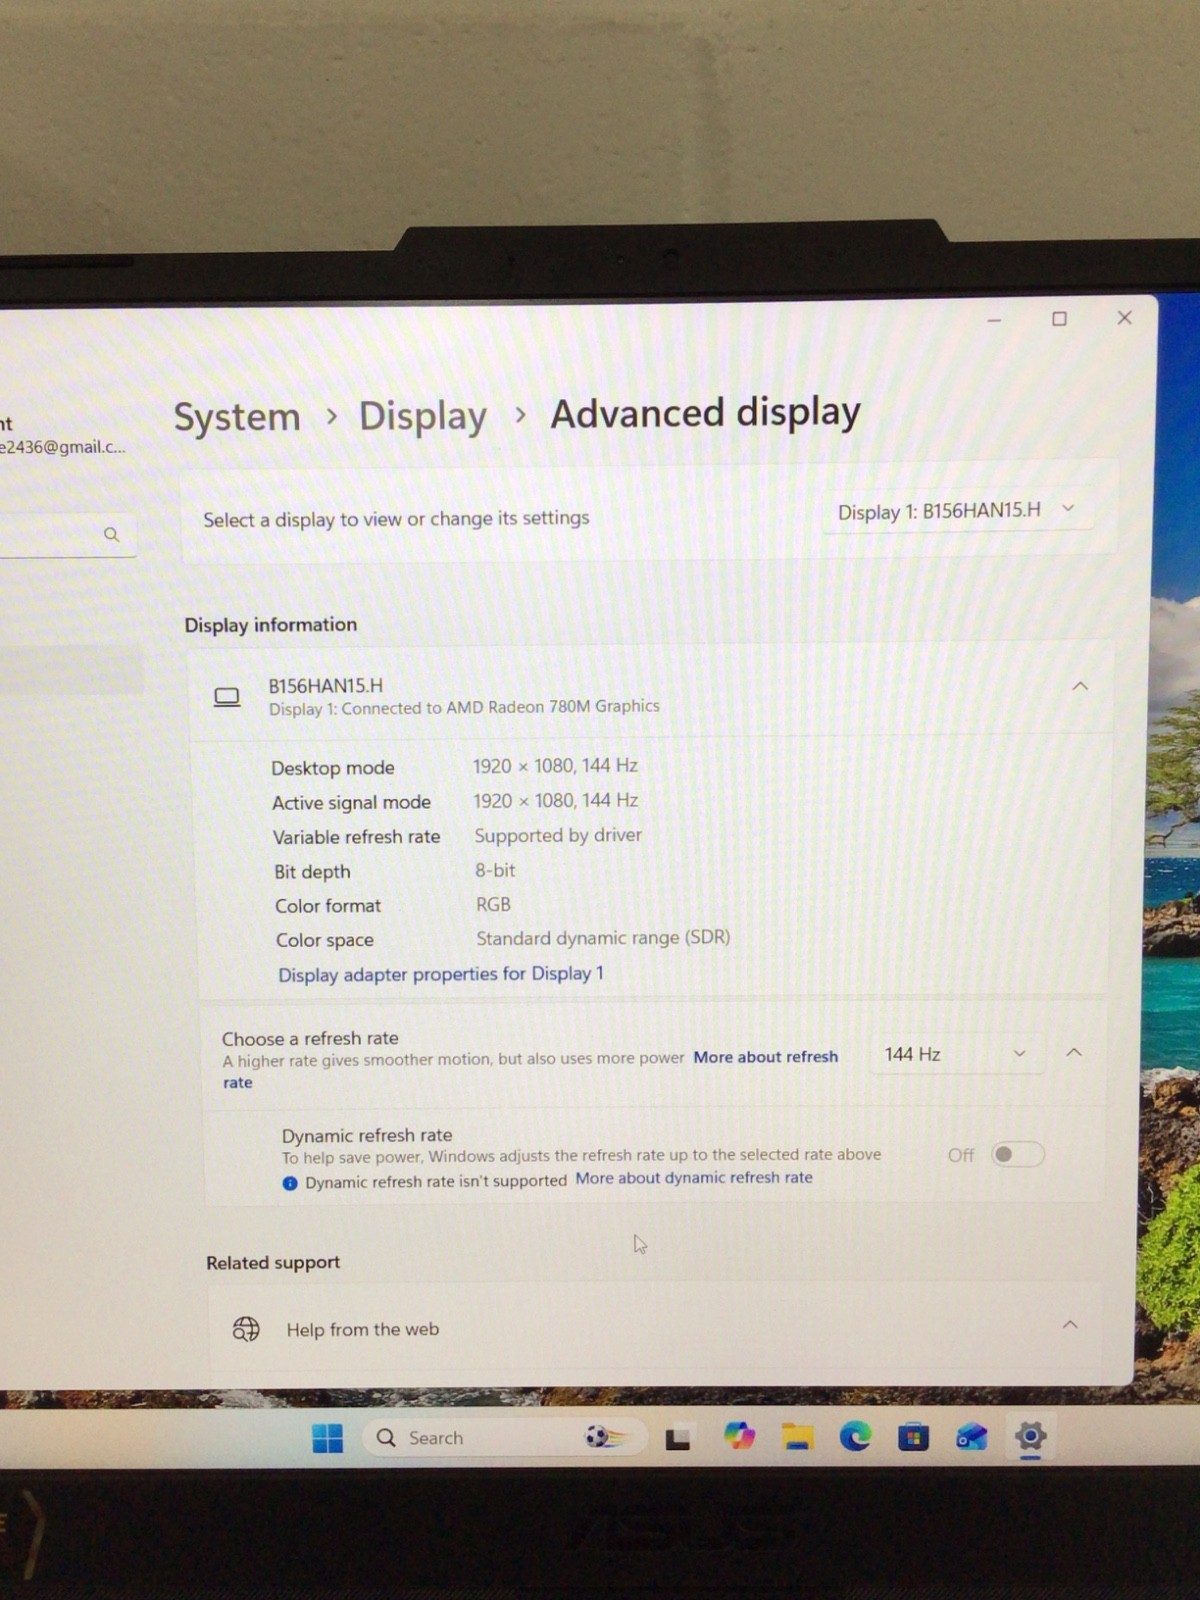Go back to System breadcrumb
The width and height of the screenshot is (1200, 1600).
point(237,416)
